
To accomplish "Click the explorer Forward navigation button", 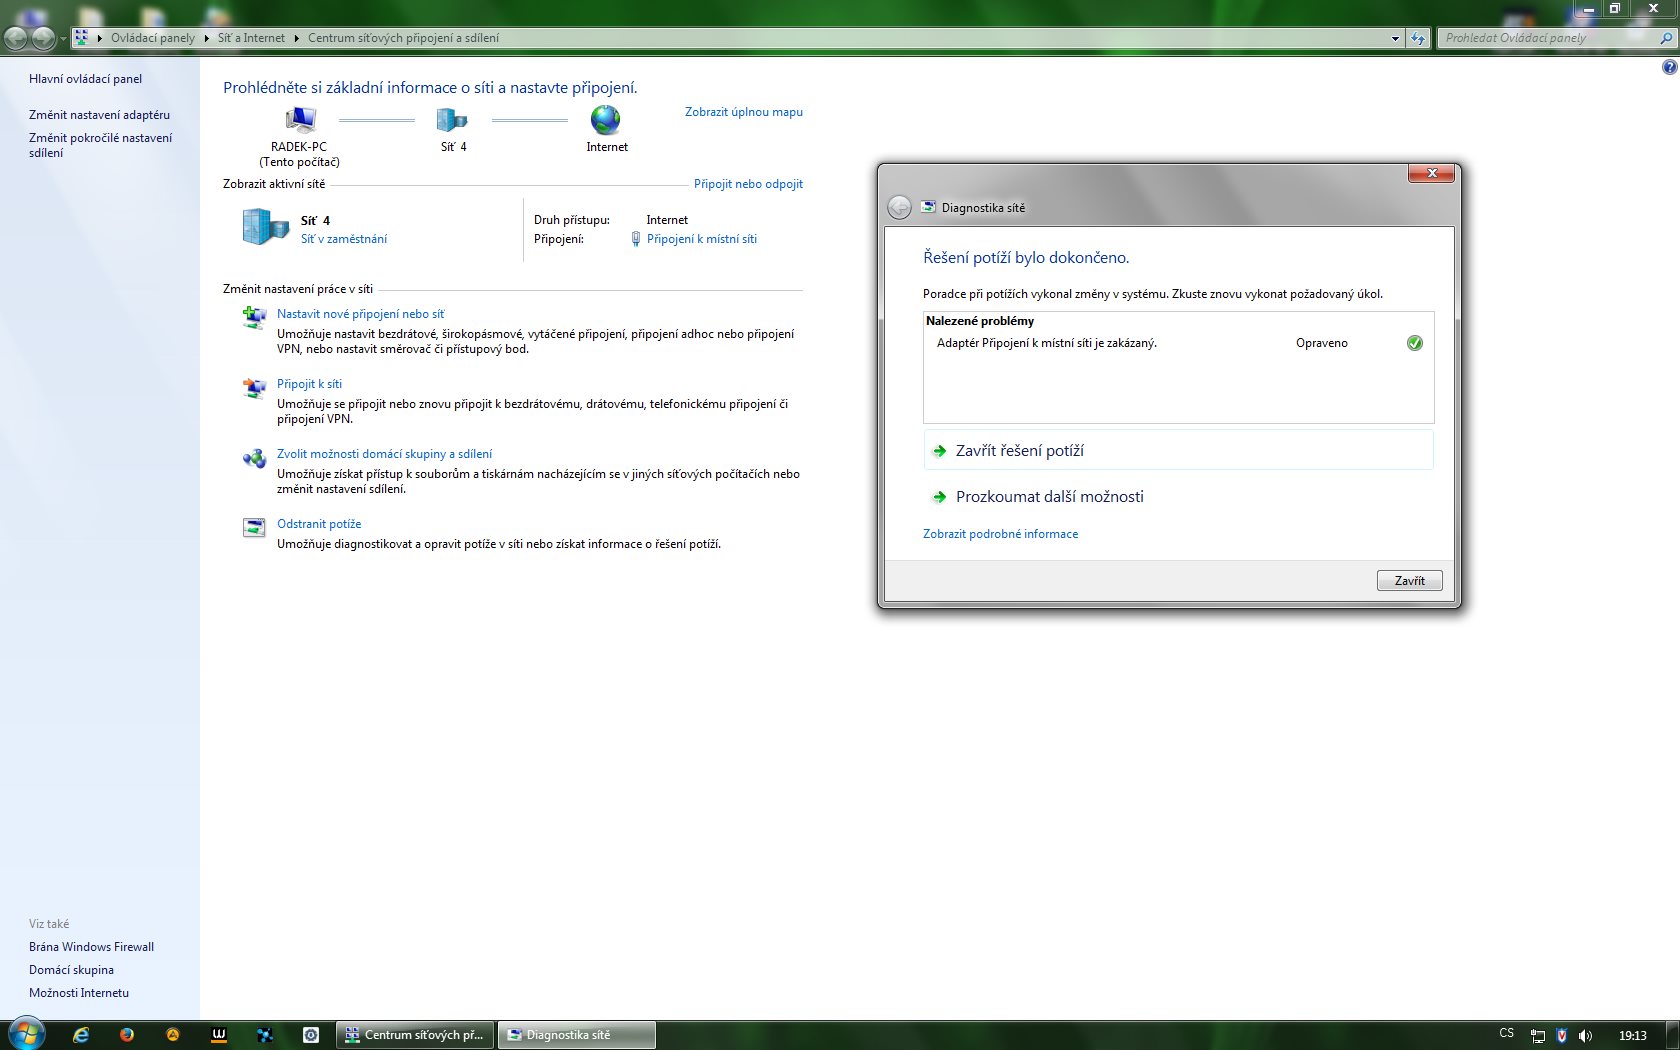I will (x=43, y=38).
